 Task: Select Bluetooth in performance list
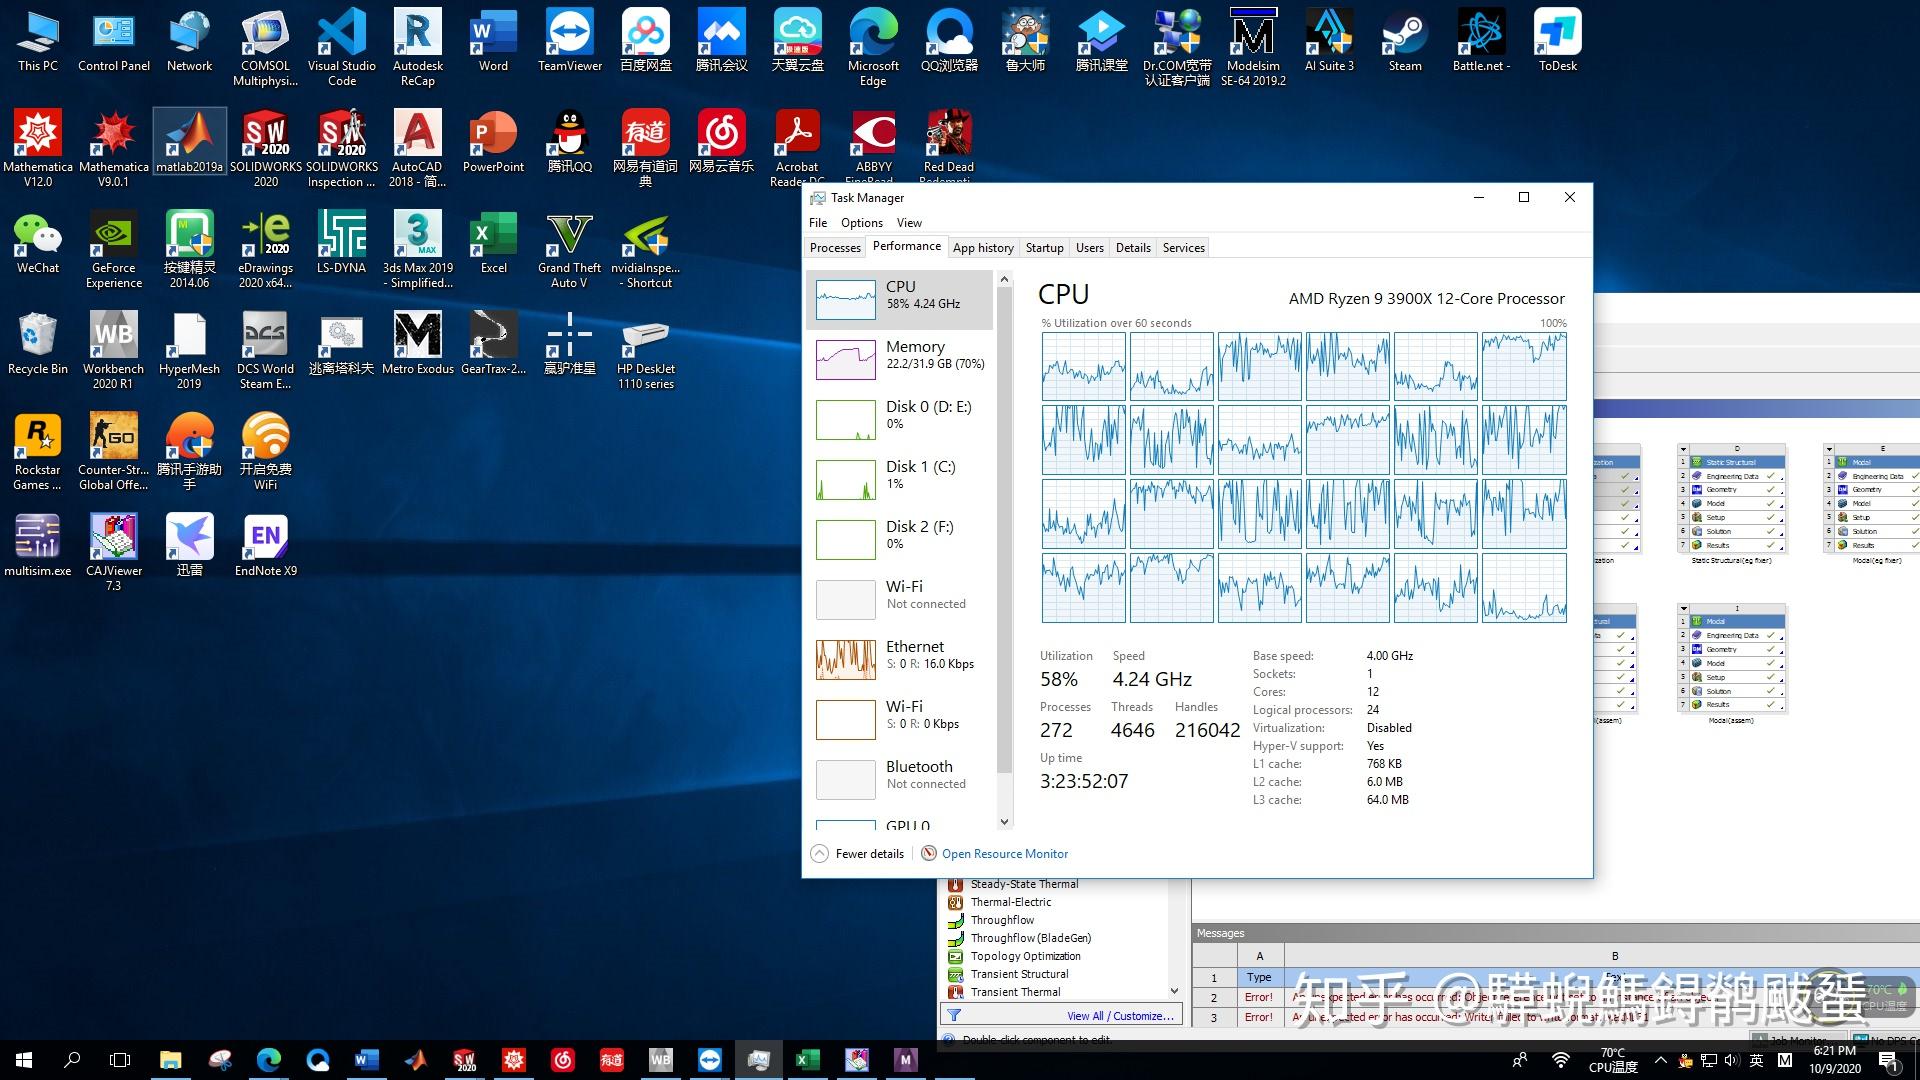(x=900, y=780)
